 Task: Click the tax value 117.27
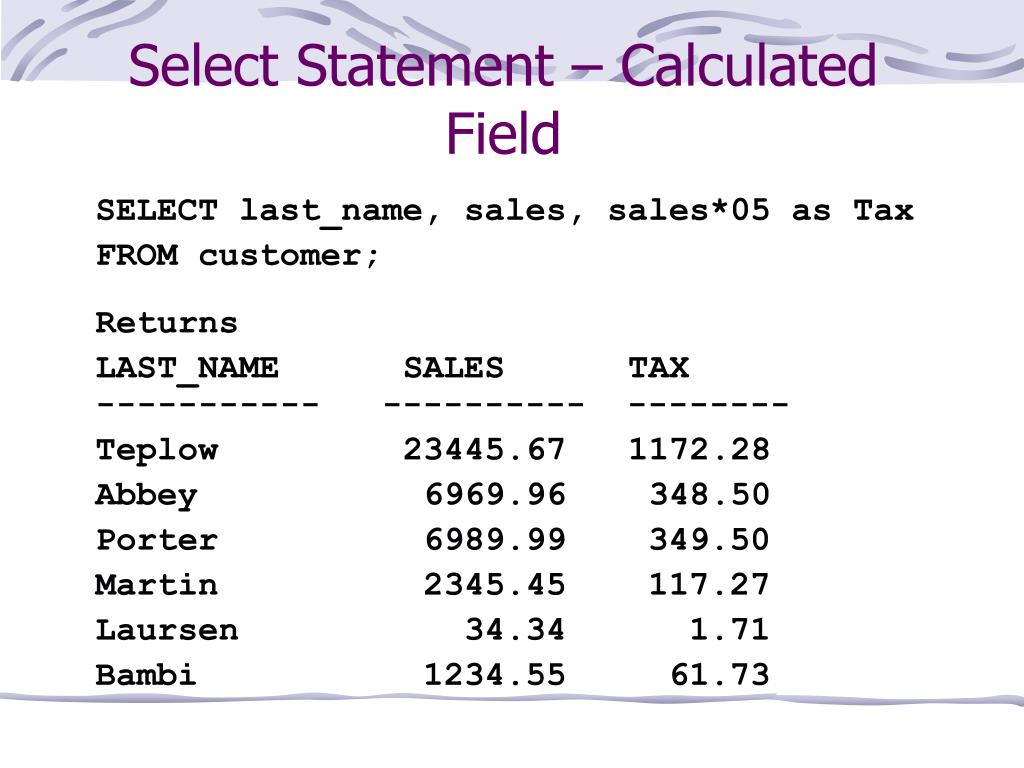pyautogui.click(x=709, y=584)
